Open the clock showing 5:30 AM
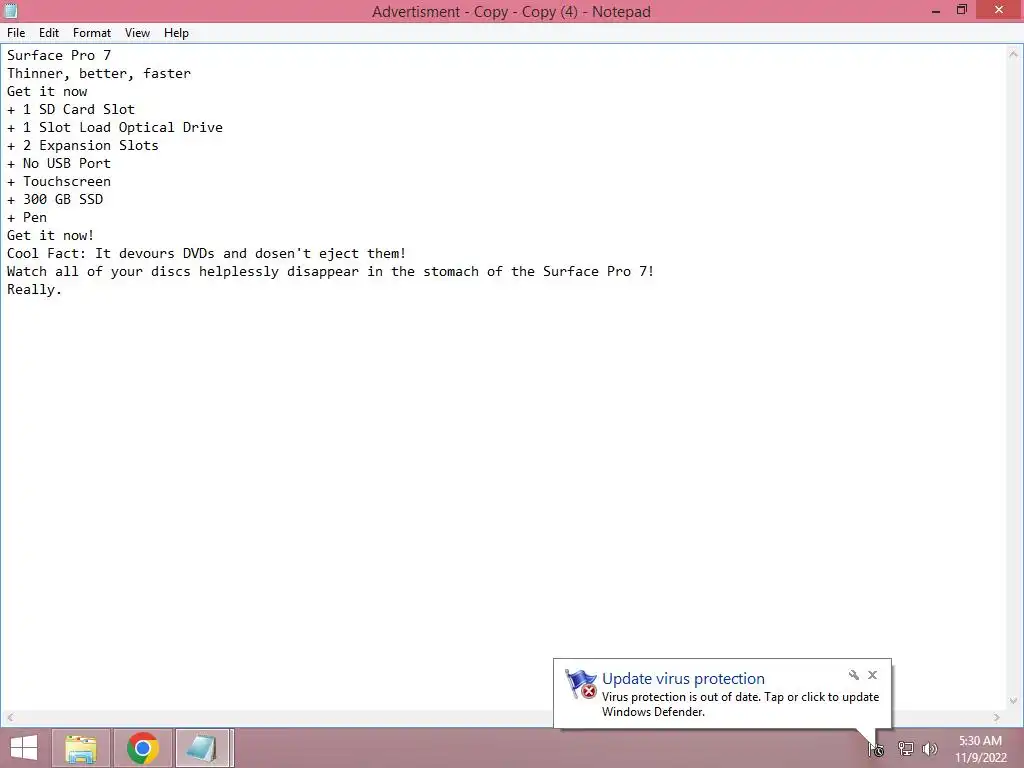Image resolution: width=1024 pixels, height=768 pixels. point(980,749)
